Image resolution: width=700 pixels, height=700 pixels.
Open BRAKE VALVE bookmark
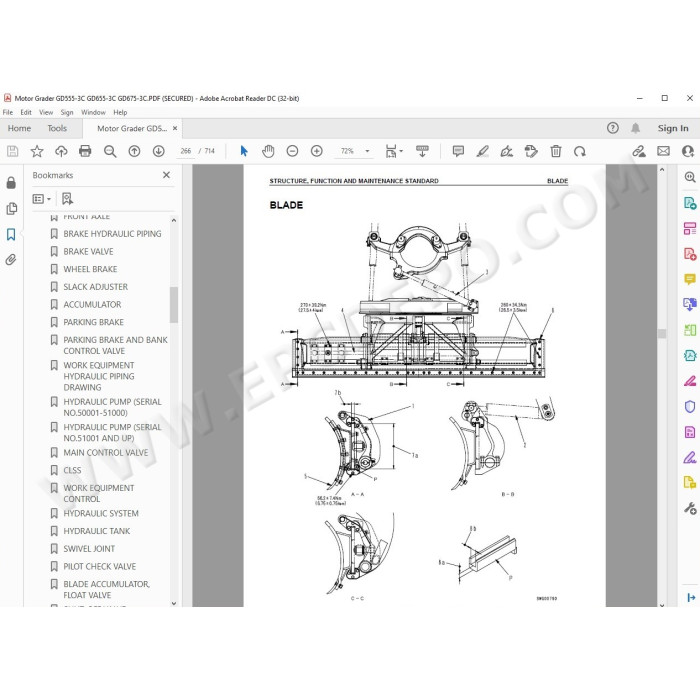(x=88, y=251)
